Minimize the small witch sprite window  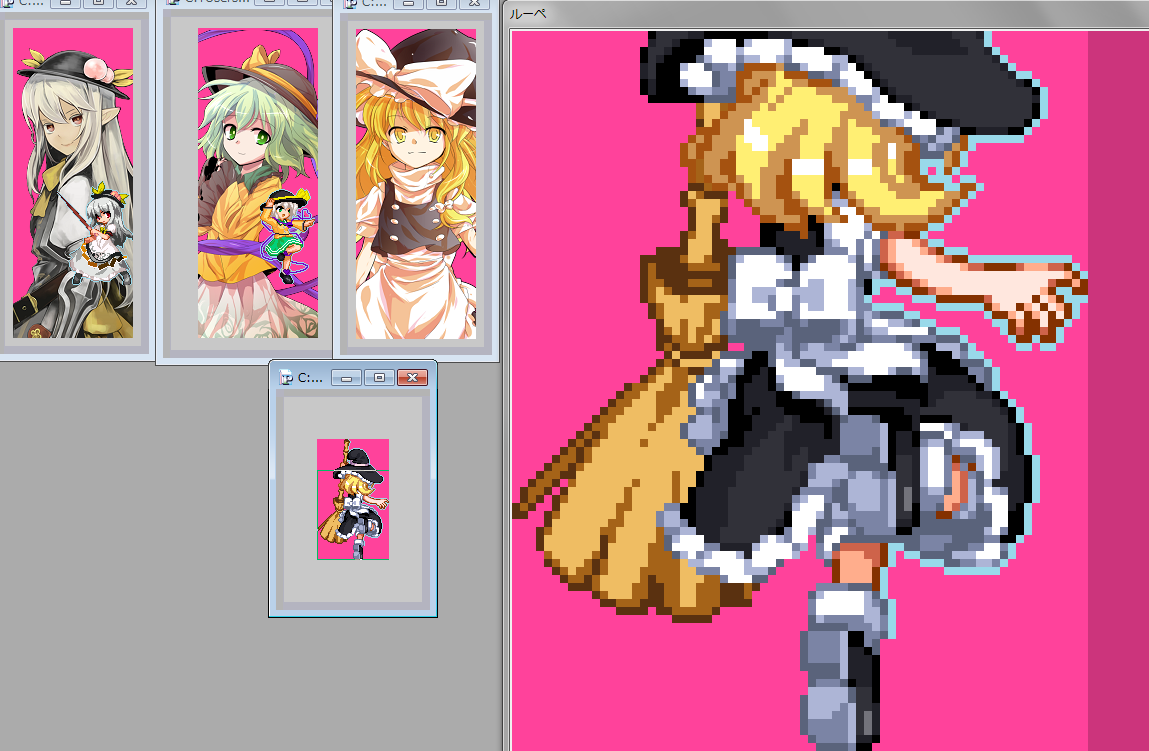coord(346,377)
